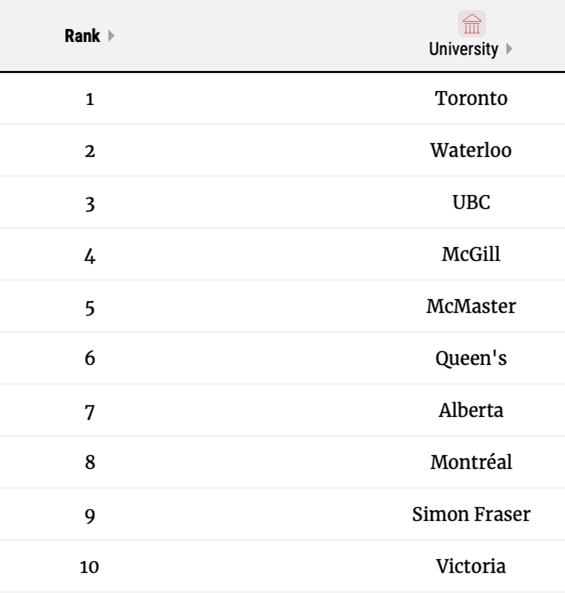Select the McGill university entry

[x=471, y=254]
